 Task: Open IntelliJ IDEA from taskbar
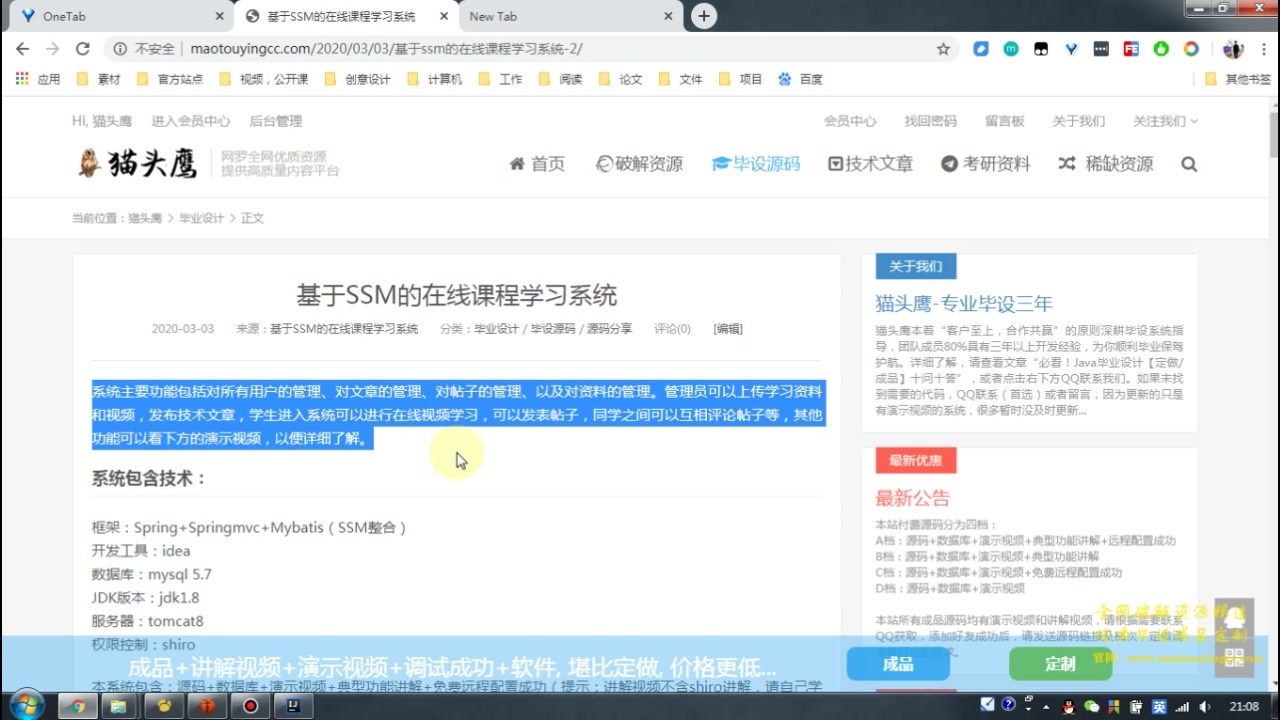click(x=293, y=706)
